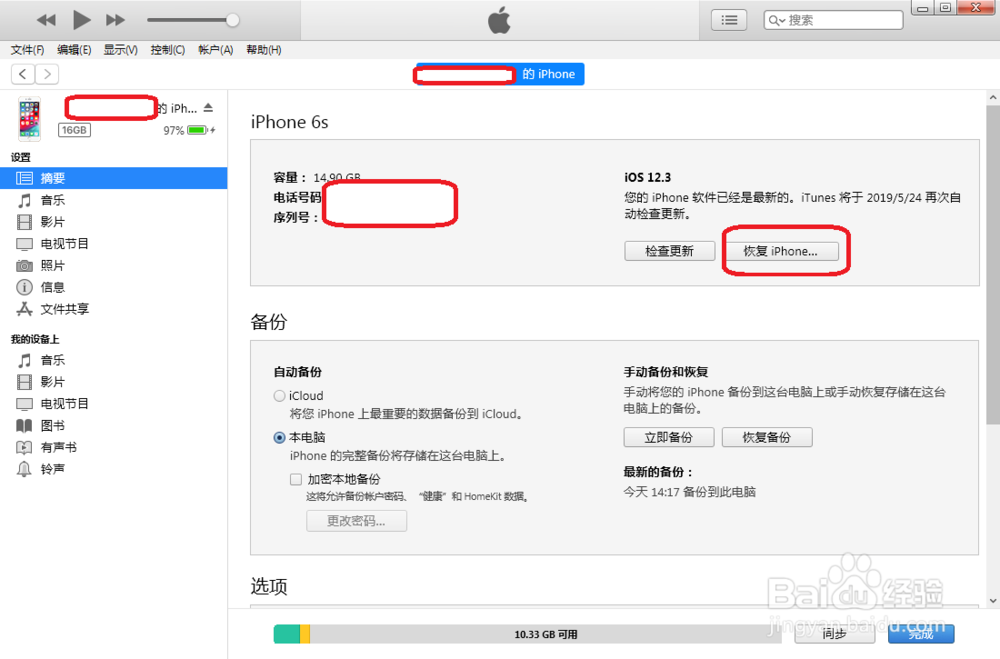This screenshot has height=659, width=1000.
Task: Open the 控制(C) menu
Action: coord(168,50)
